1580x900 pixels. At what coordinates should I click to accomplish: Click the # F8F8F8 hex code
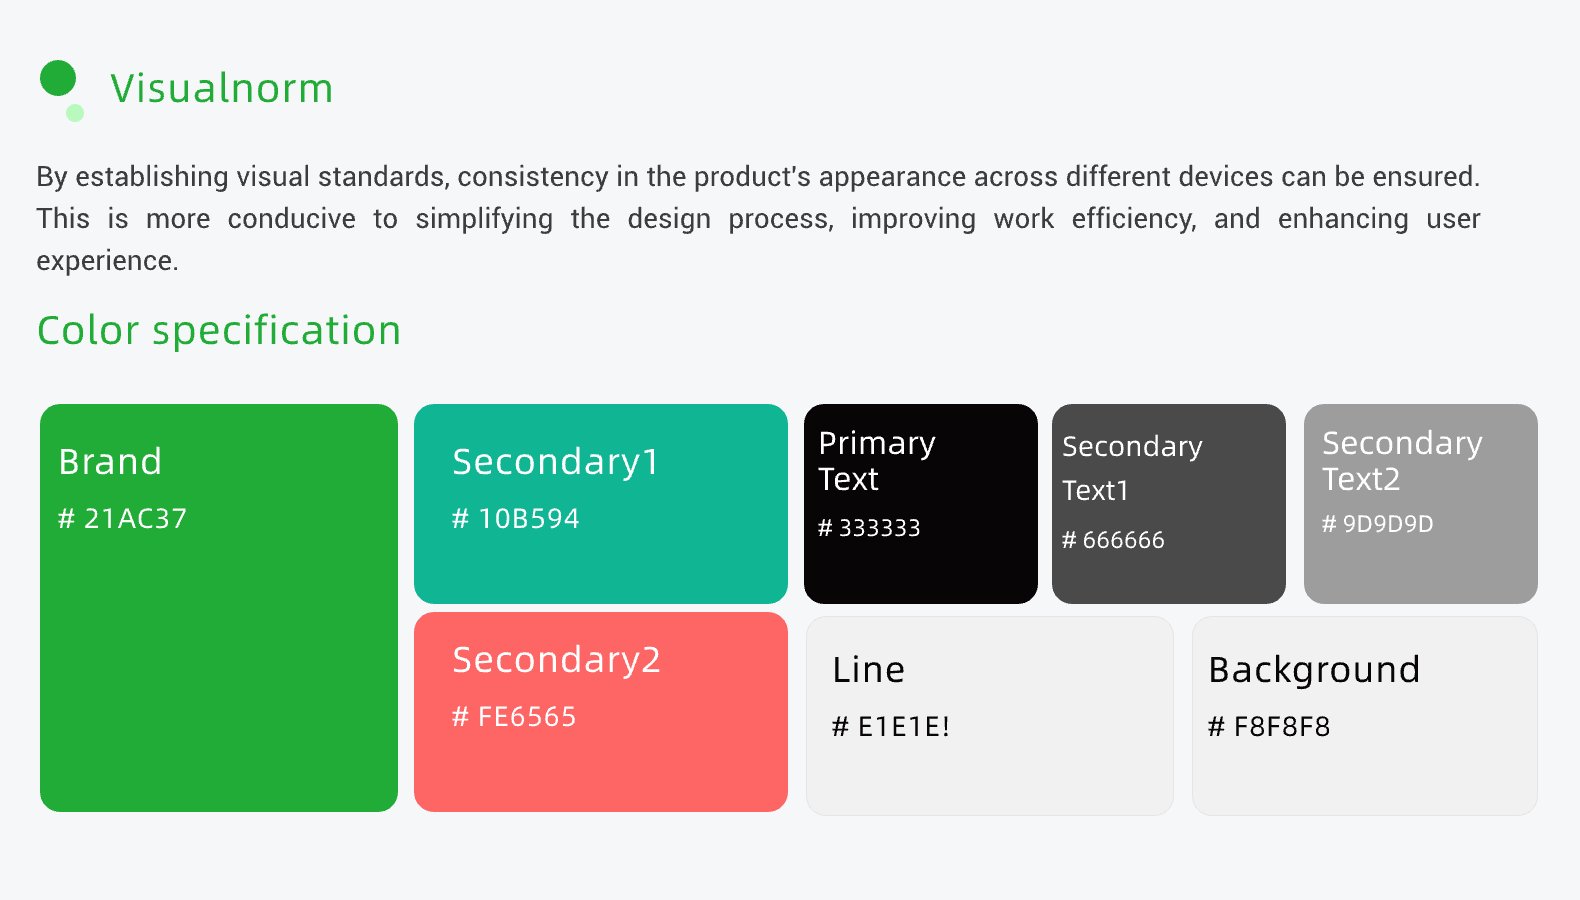(x=1269, y=727)
